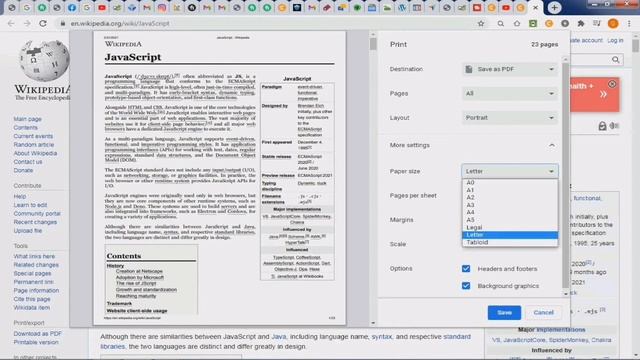Open a new tab with plus button
Viewport: 640px width, 360px height.
(554, 7)
